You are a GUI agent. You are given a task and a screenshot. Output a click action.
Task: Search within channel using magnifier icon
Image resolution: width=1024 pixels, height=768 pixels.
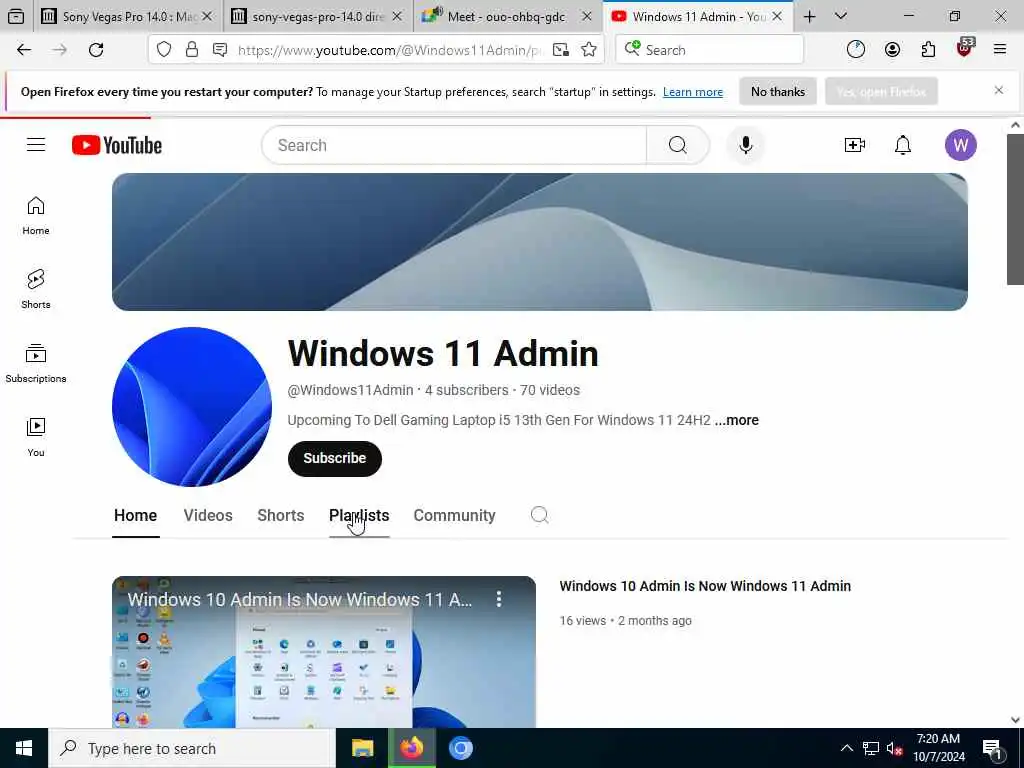coord(539,515)
